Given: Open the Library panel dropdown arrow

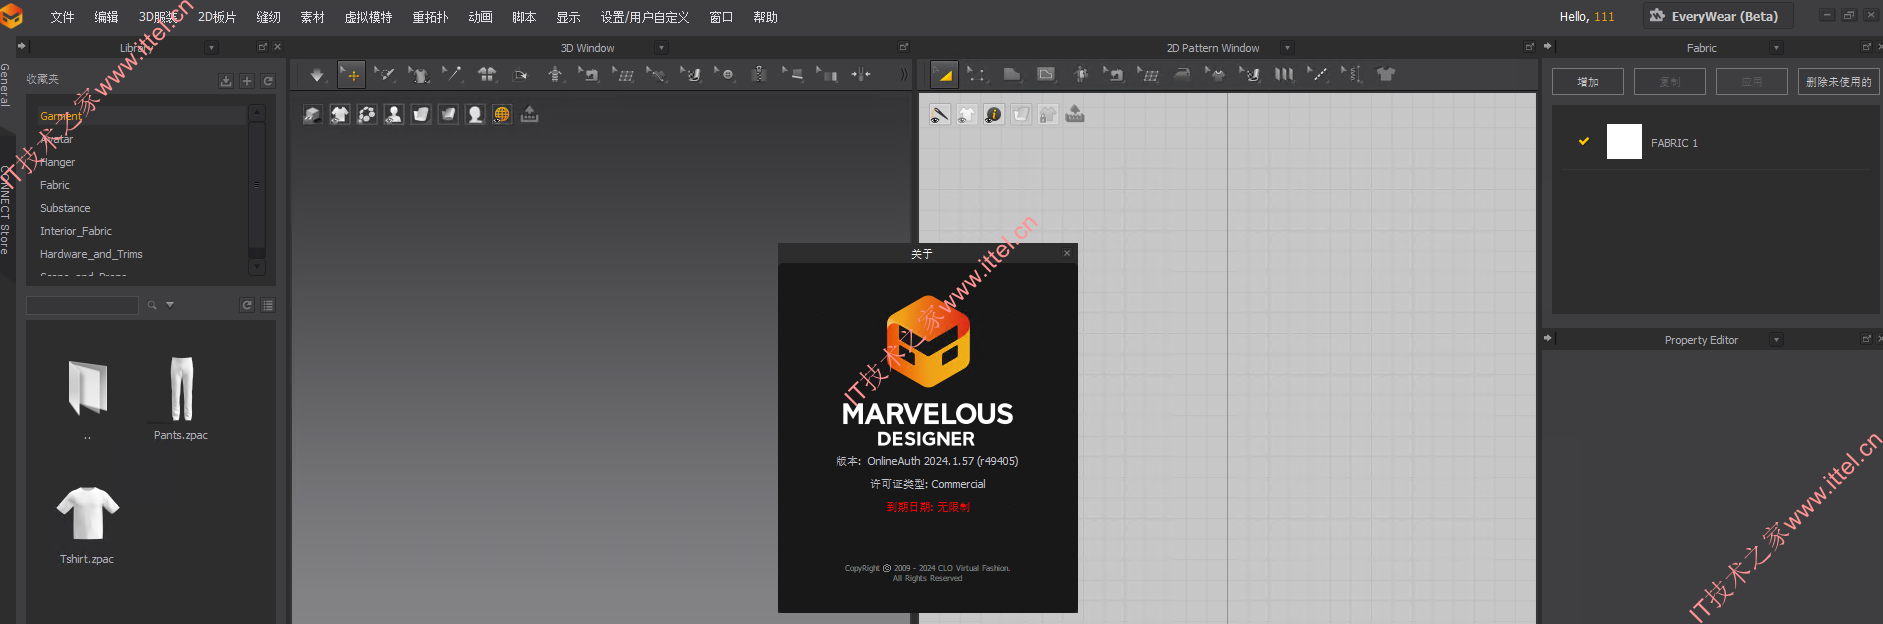Looking at the screenshot, I should 211,48.
